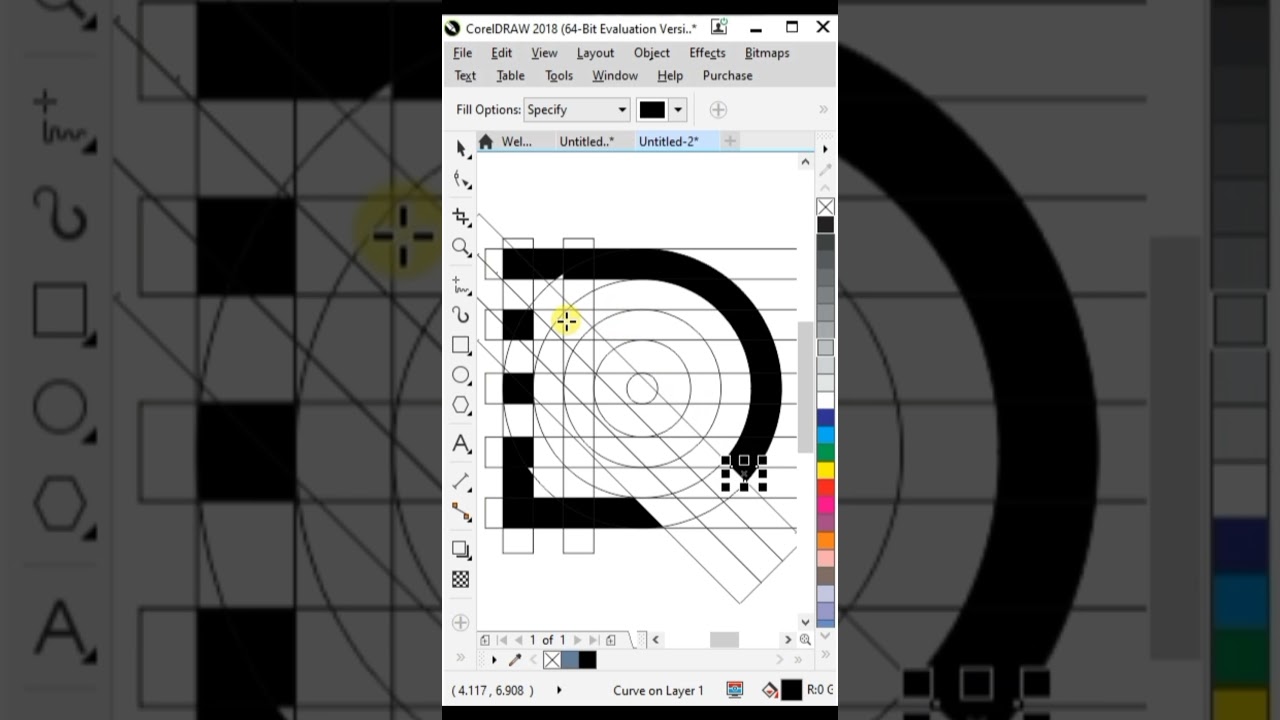This screenshot has width=1280, height=720.
Task: Pick blue-gray swatch in document palette
Action: 569,660
